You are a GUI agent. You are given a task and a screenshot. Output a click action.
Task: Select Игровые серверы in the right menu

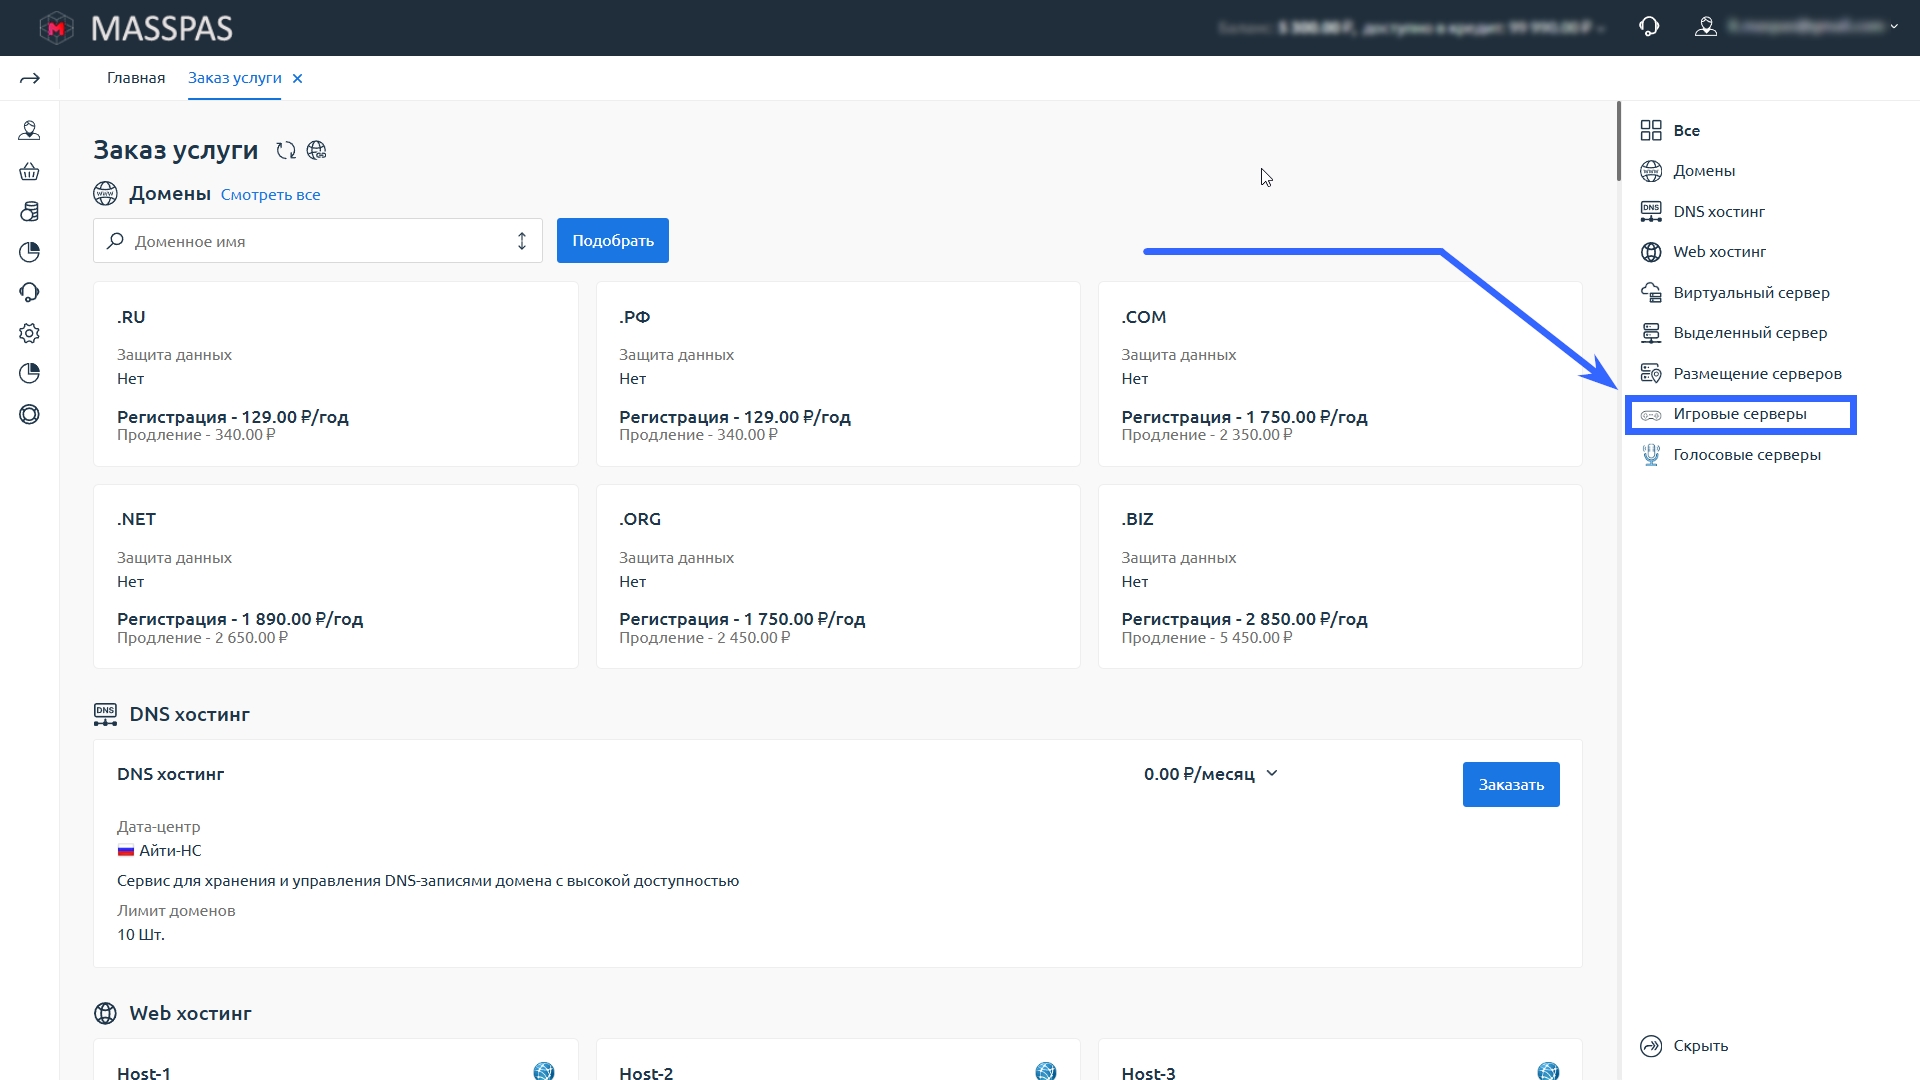[x=1739, y=414]
